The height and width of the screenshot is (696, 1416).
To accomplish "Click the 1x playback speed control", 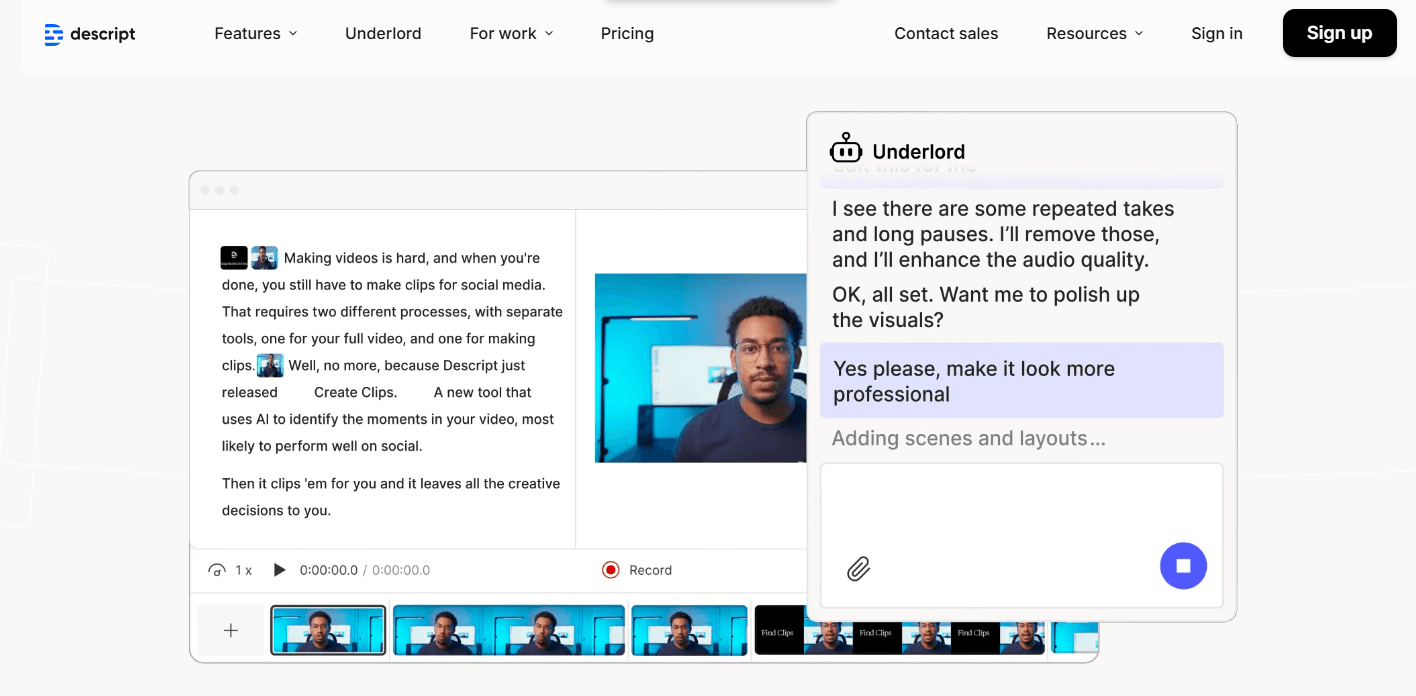I will coord(243,569).
